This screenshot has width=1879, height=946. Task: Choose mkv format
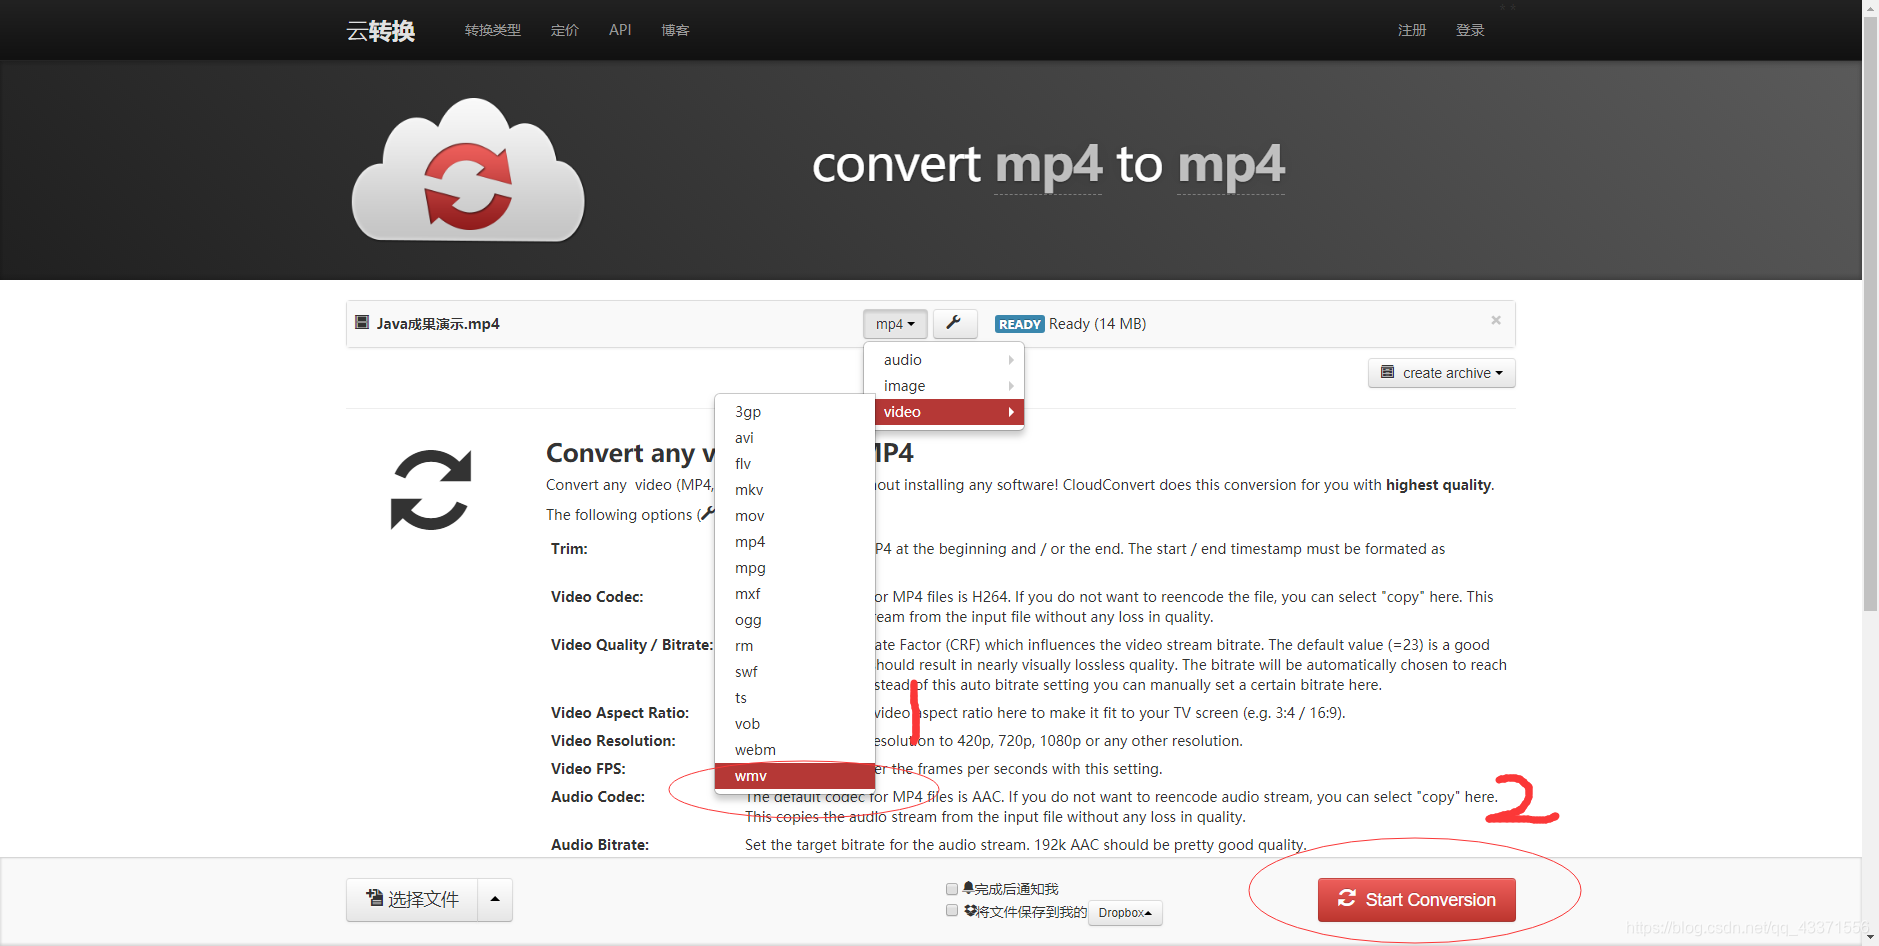[795, 490]
